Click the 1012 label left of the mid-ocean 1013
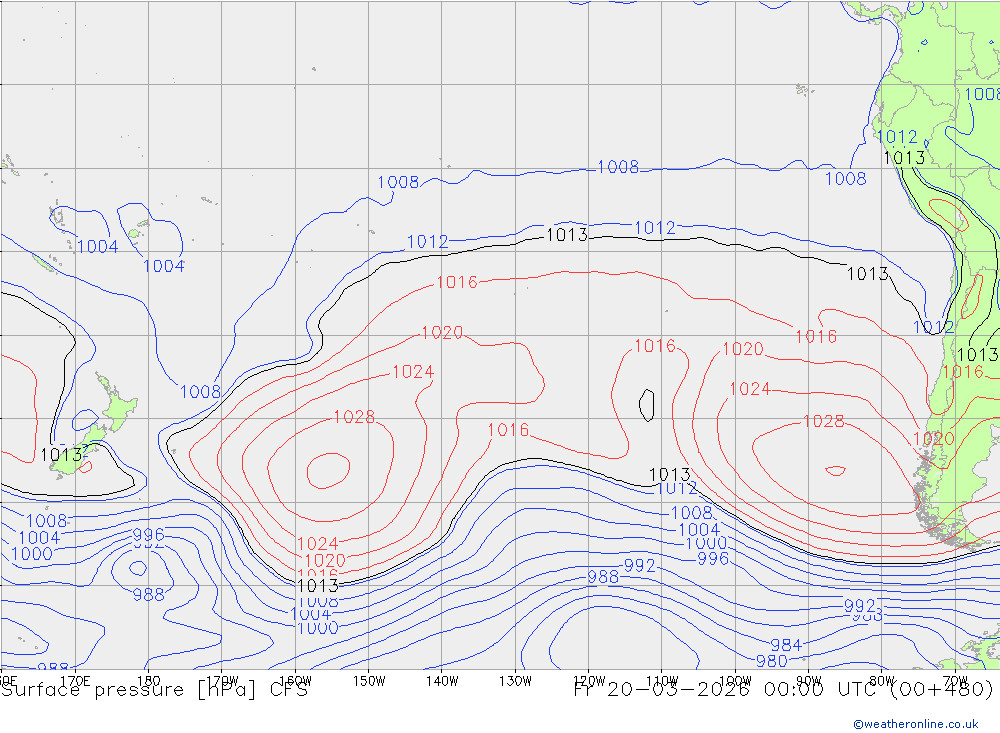1000x733 pixels. click(x=427, y=242)
